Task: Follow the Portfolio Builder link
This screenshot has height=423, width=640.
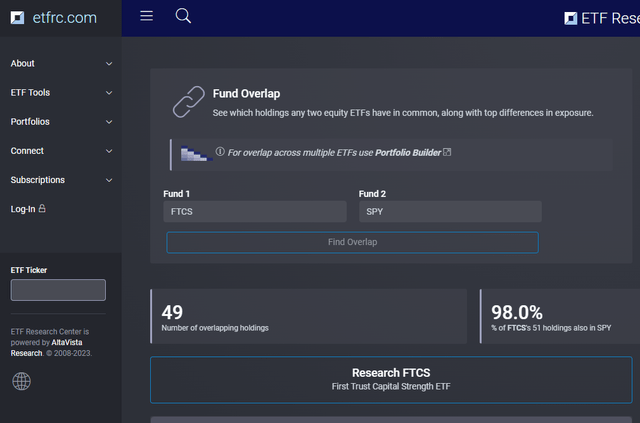Action: tap(408, 152)
